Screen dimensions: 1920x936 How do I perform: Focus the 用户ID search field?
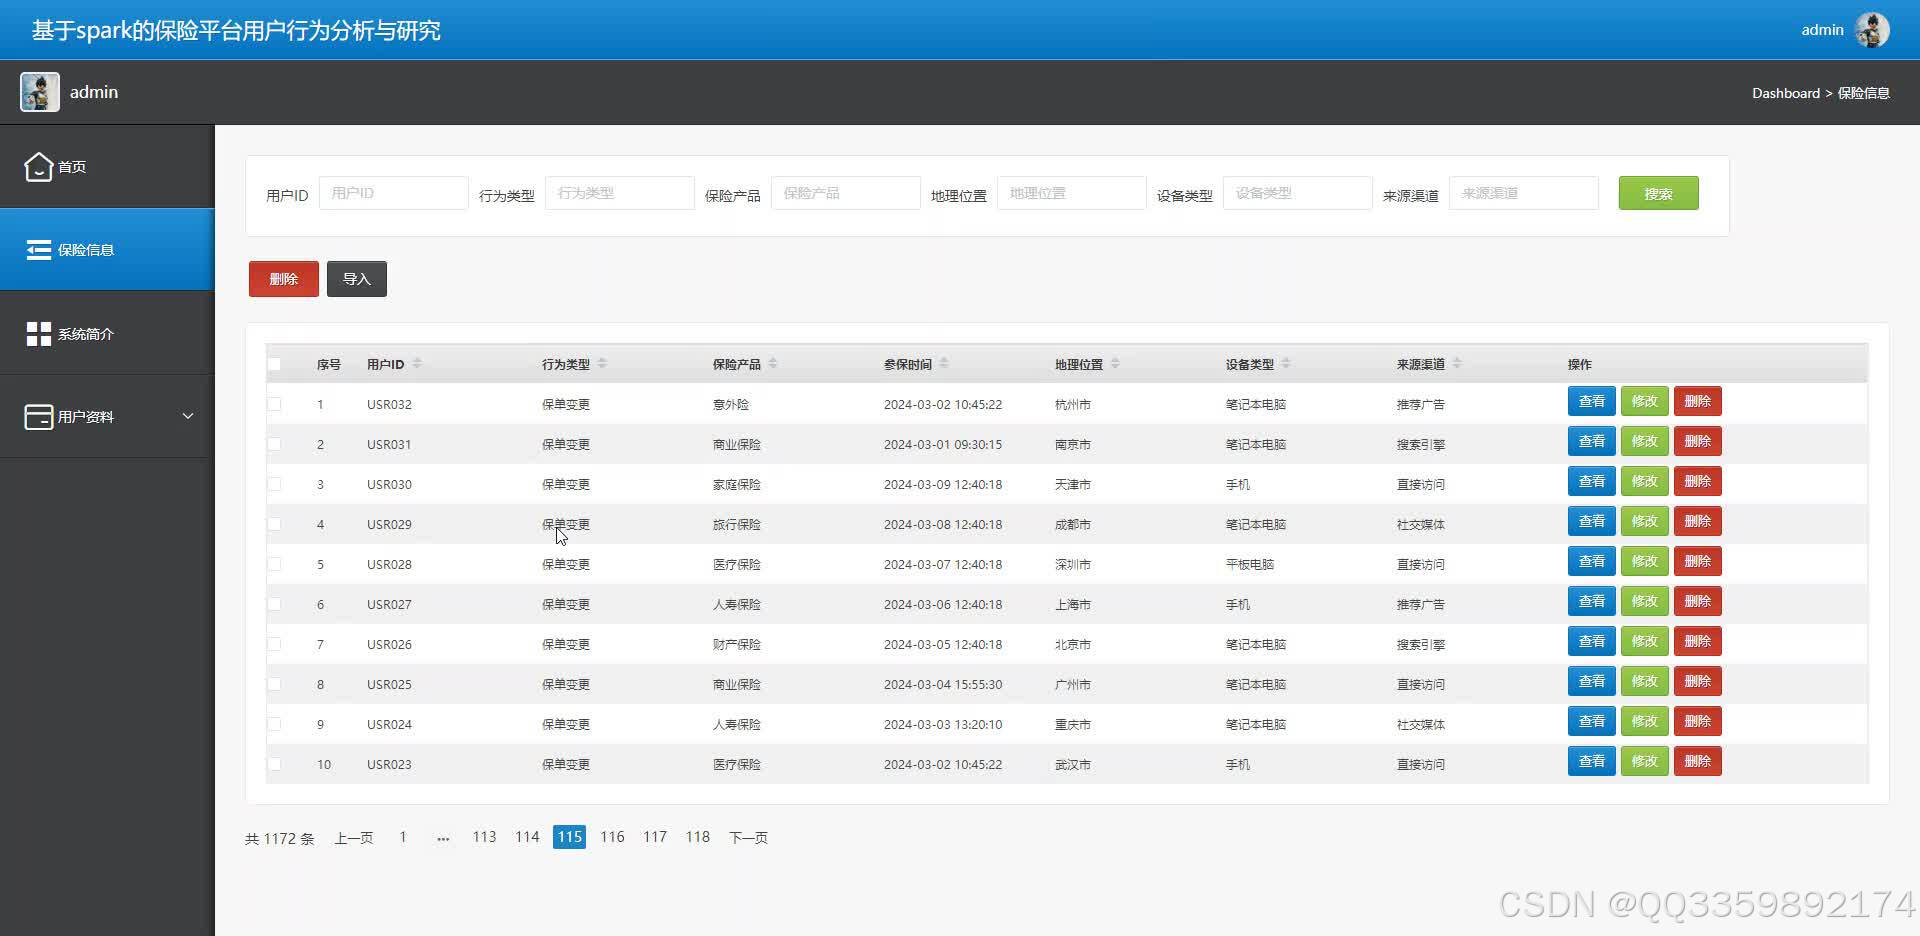tap(393, 193)
